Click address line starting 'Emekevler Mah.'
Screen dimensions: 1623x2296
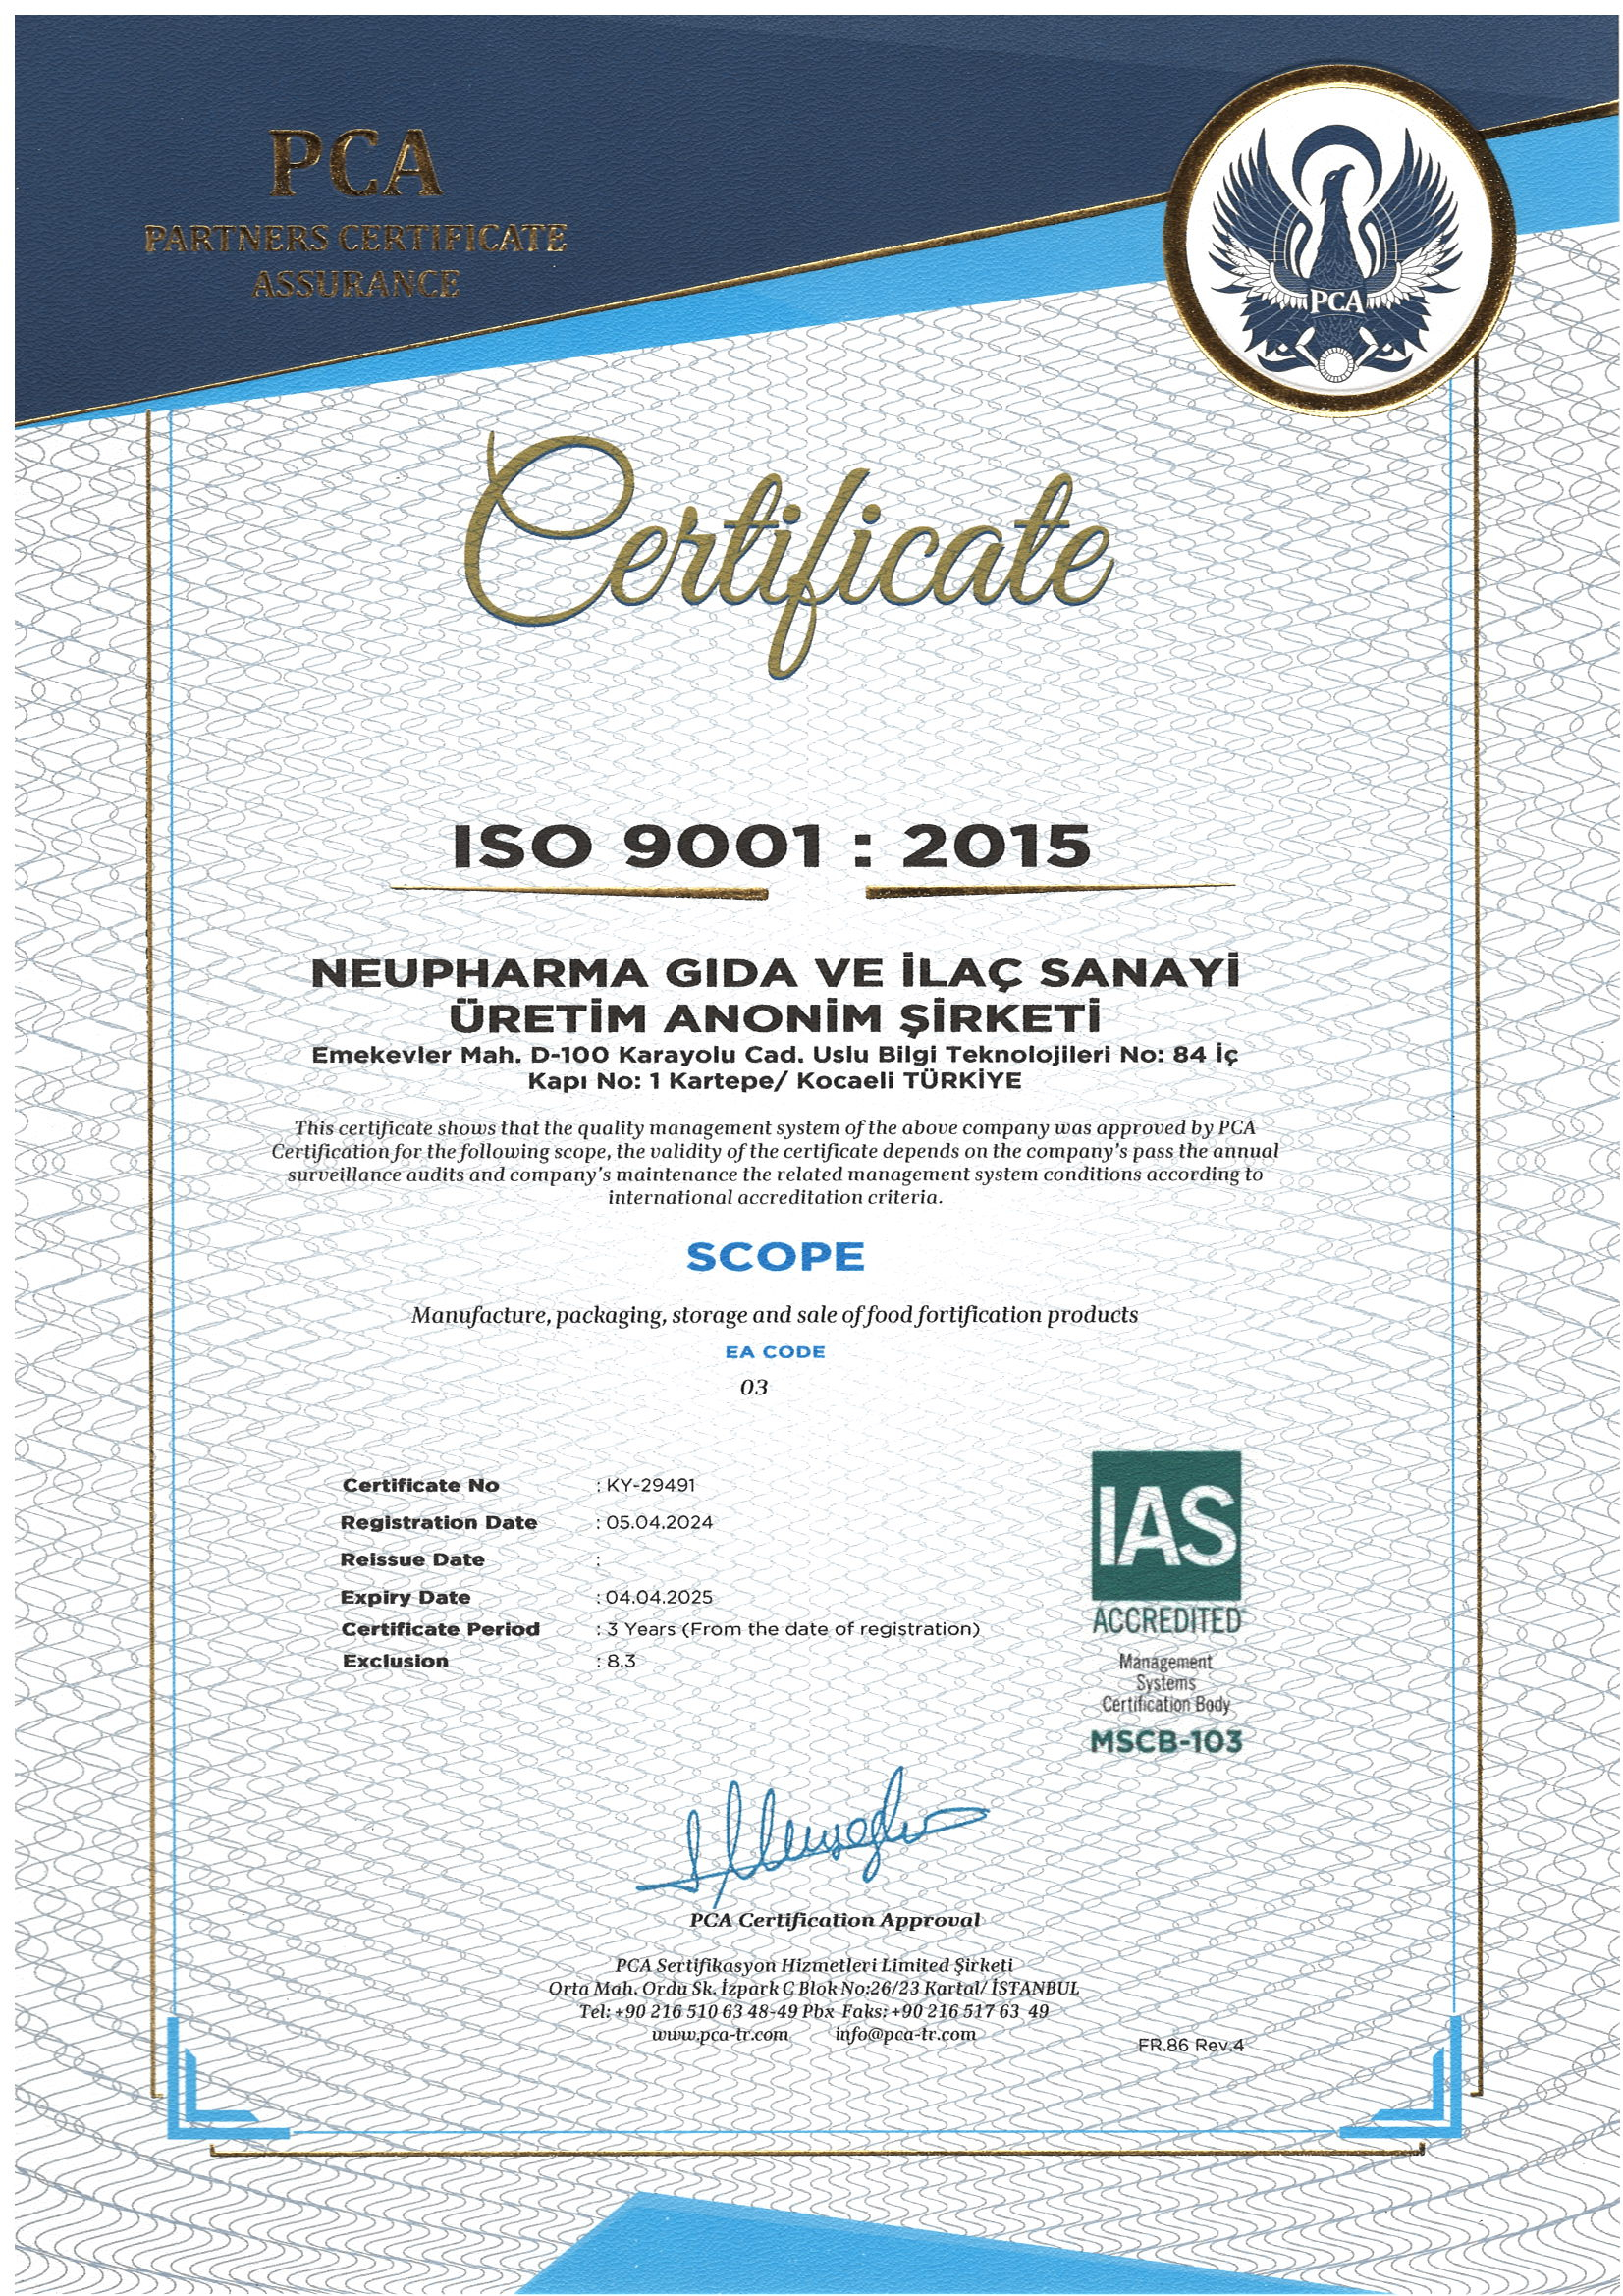click(775, 1054)
